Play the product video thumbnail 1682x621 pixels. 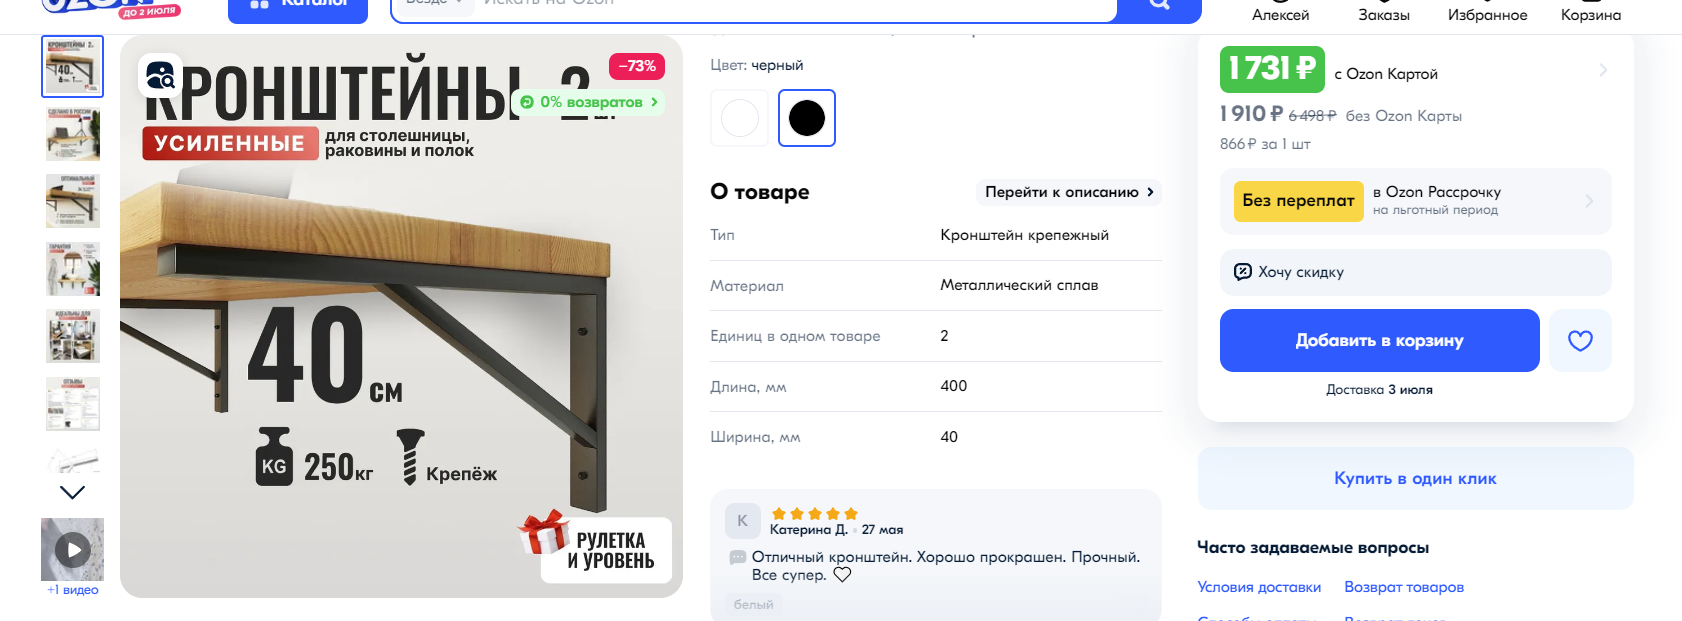tap(72, 549)
